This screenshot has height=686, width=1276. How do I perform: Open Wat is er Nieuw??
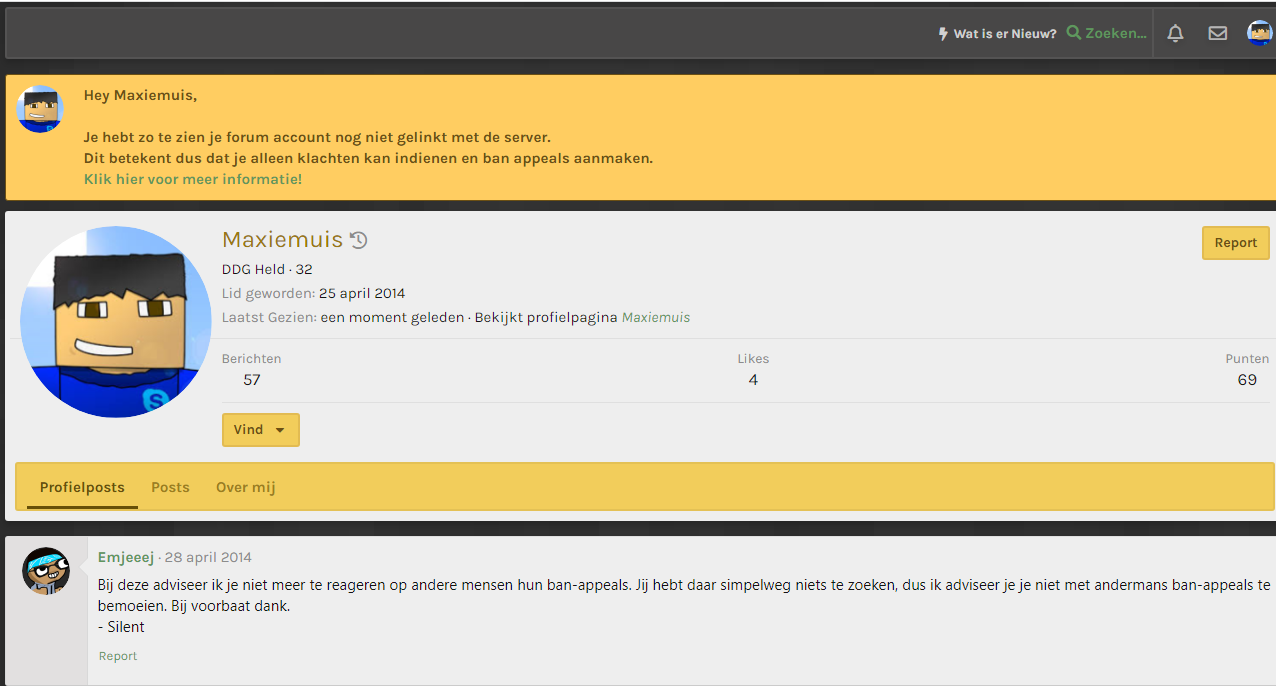click(x=996, y=33)
